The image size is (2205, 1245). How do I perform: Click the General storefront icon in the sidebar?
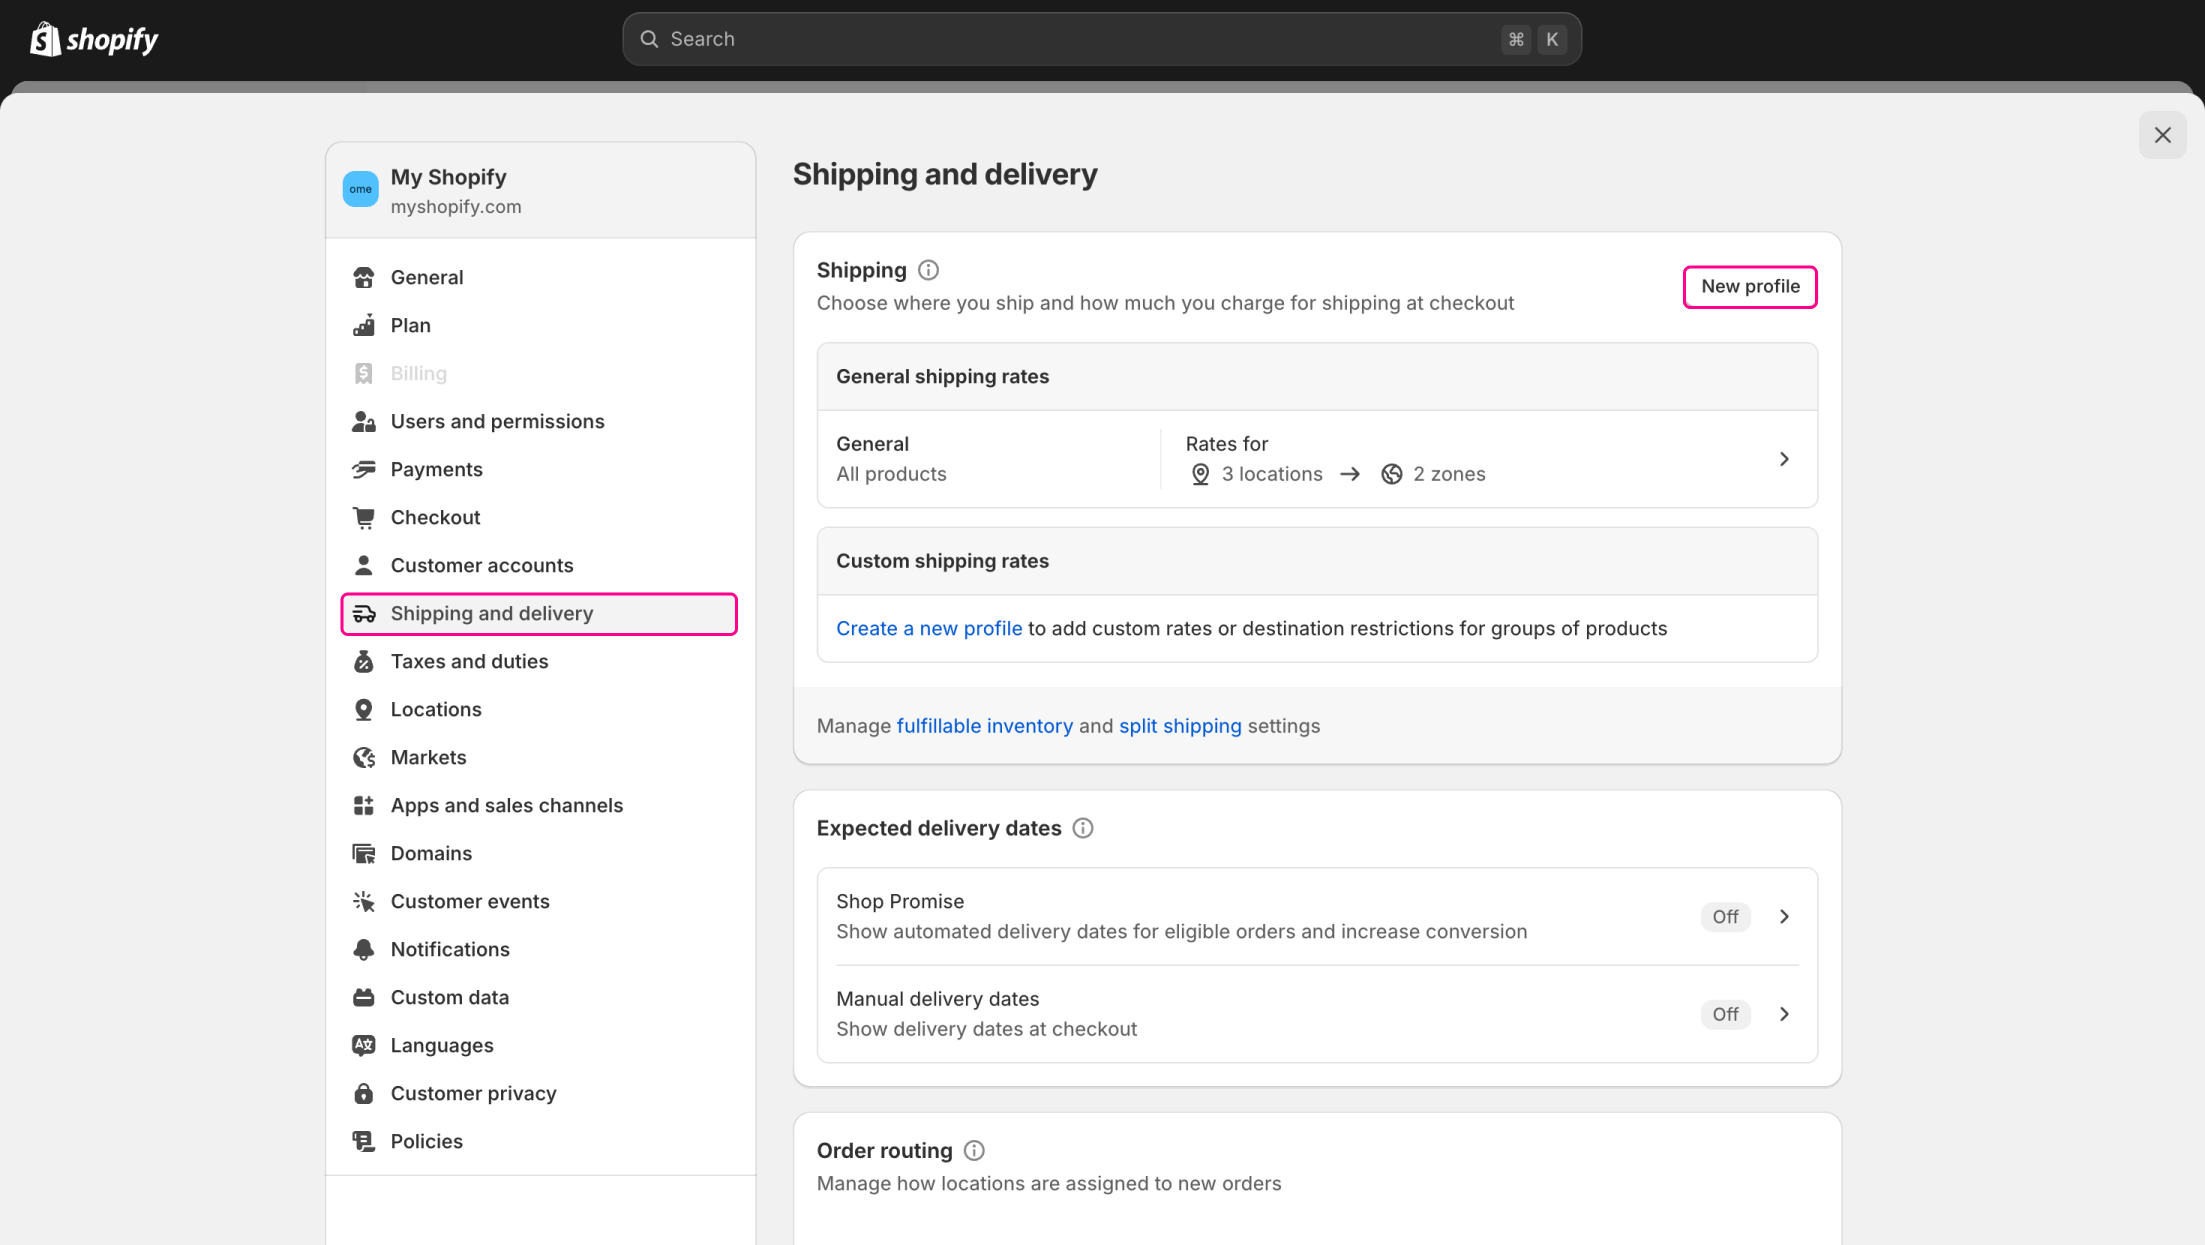pos(364,277)
